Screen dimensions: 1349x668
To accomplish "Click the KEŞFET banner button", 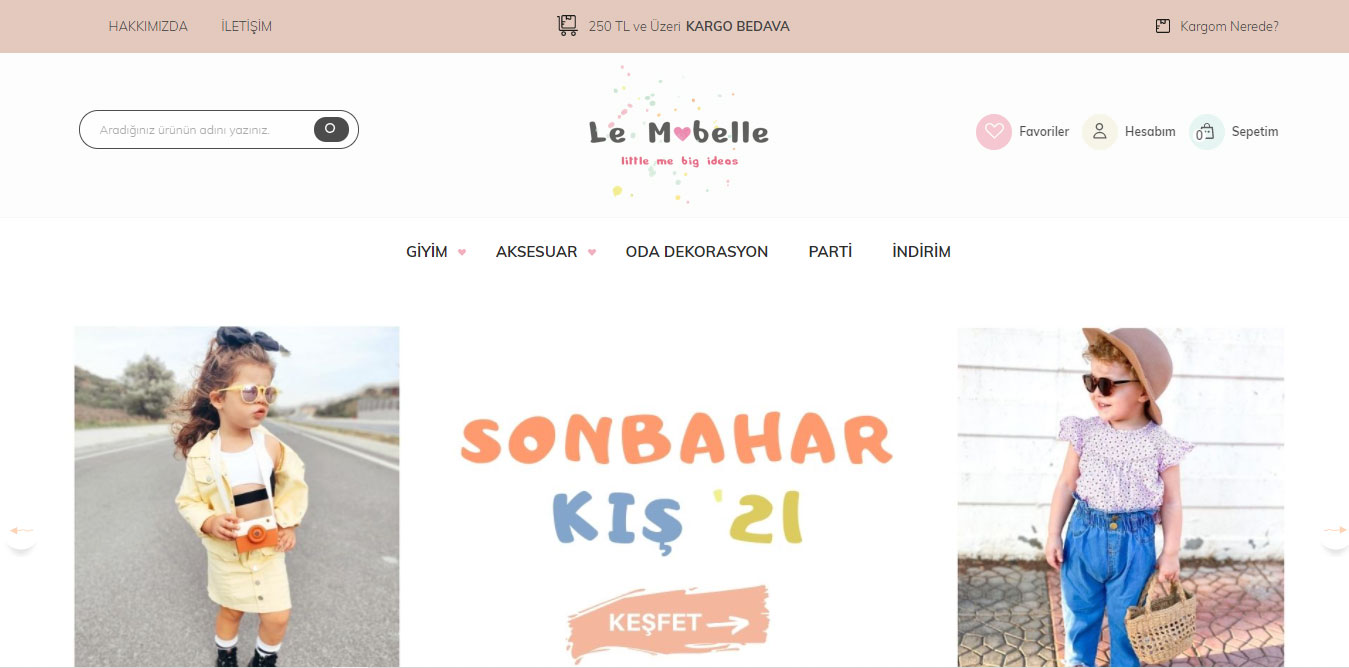I will tap(669, 623).
